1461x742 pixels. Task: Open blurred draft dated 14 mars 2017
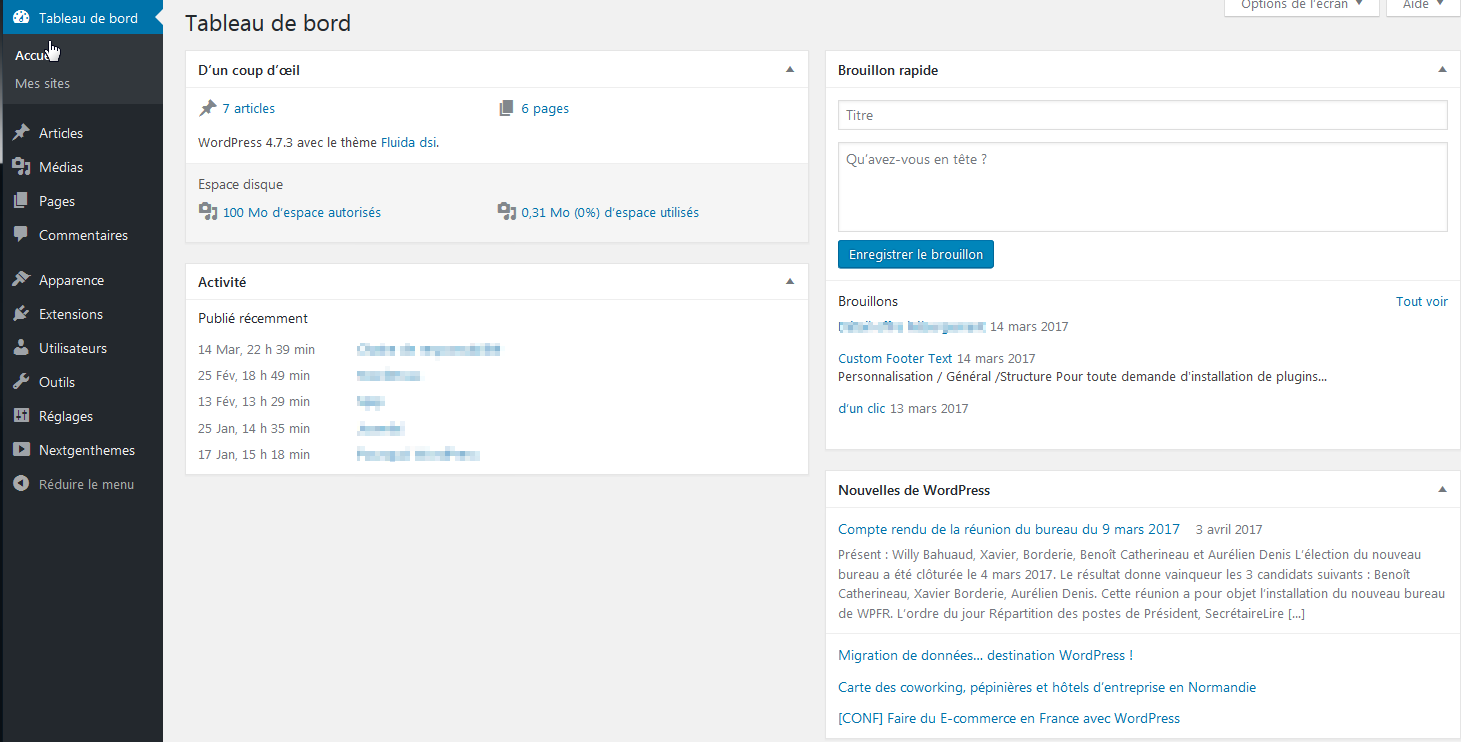point(912,326)
